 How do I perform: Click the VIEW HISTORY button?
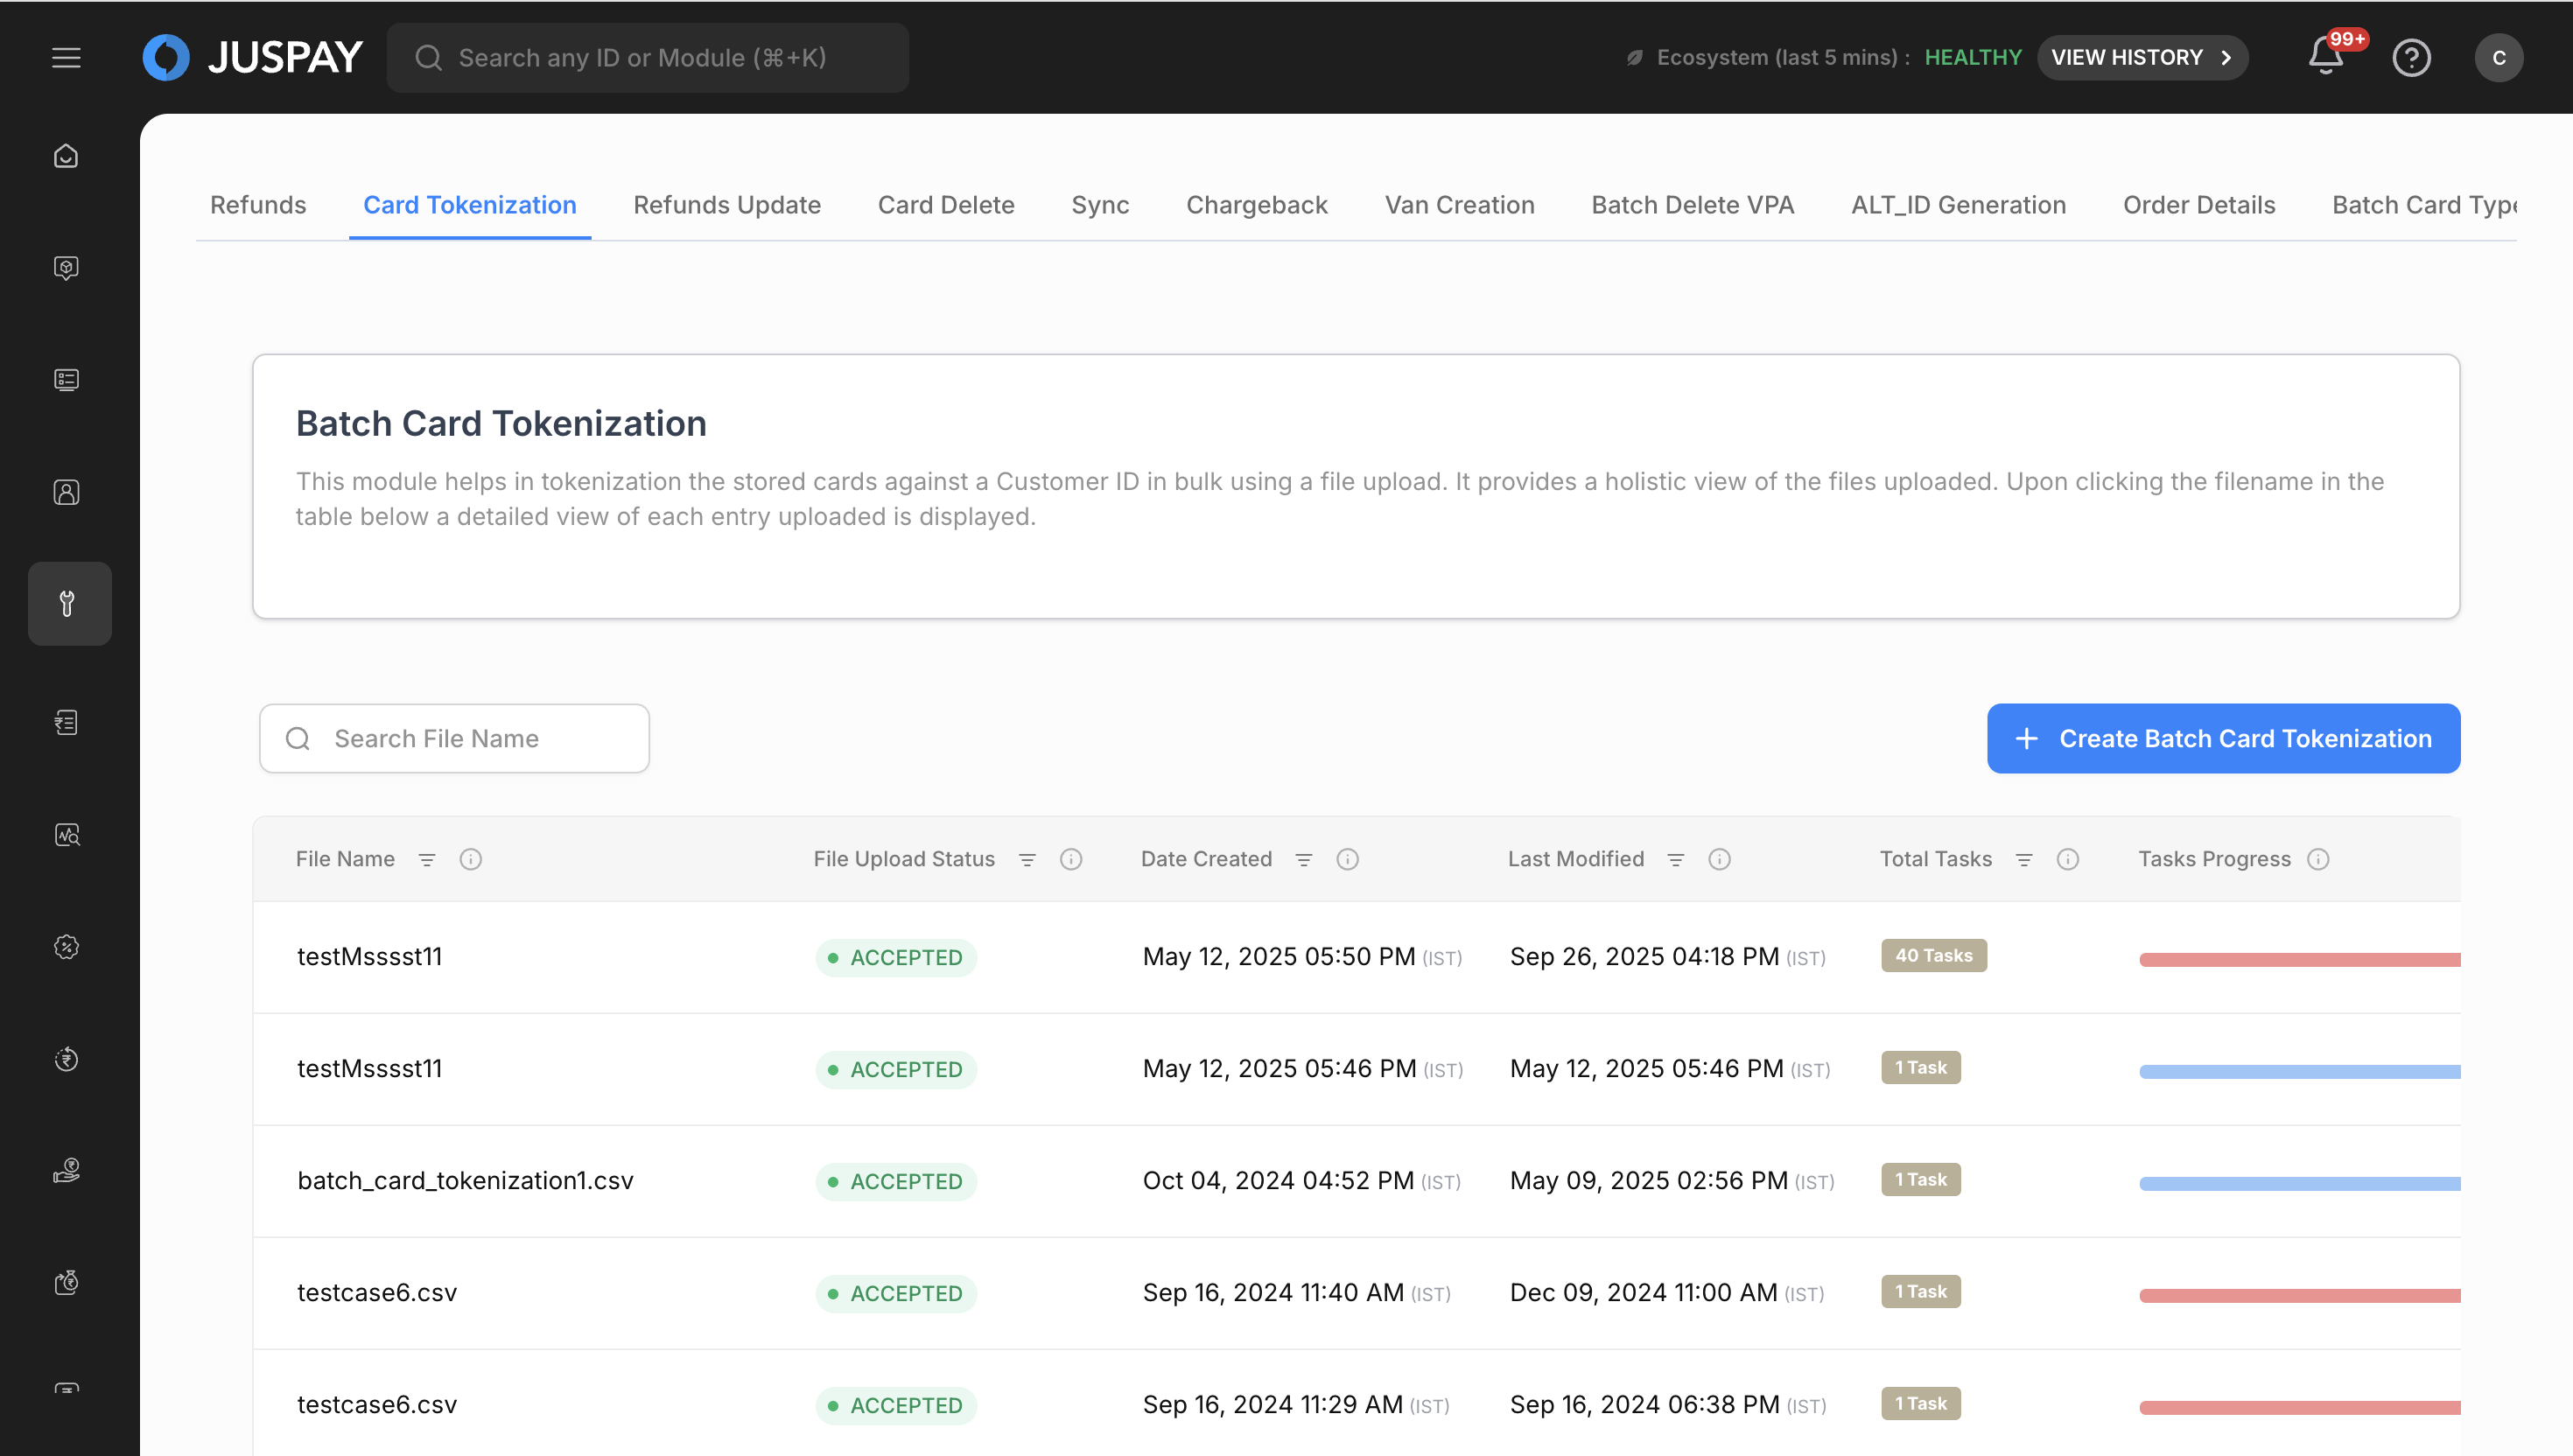pyautogui.click(x=2141, y=57)
